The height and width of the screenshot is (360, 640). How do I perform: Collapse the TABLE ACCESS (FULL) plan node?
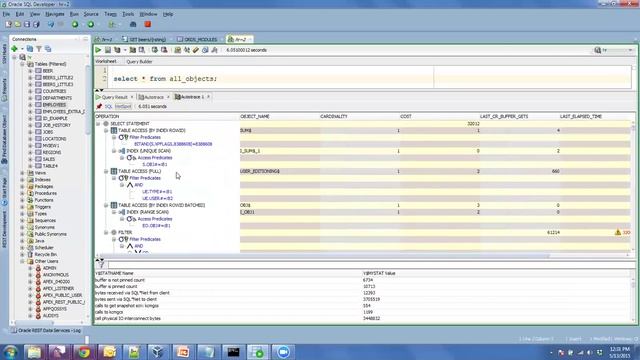click(106, 171)
